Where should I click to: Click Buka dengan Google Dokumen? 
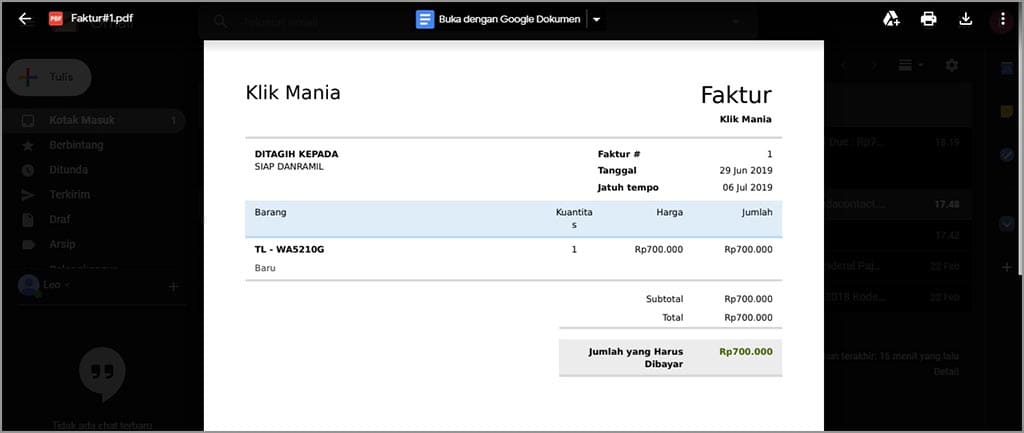click(x=498, y=19)
